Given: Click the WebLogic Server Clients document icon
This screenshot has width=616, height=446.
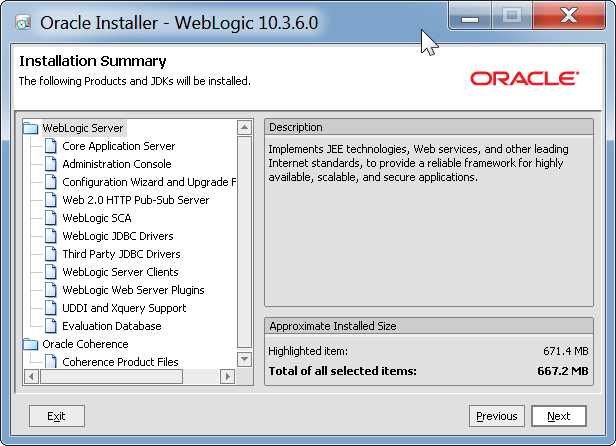Looking at the screenshot, I should click(50, 272).
